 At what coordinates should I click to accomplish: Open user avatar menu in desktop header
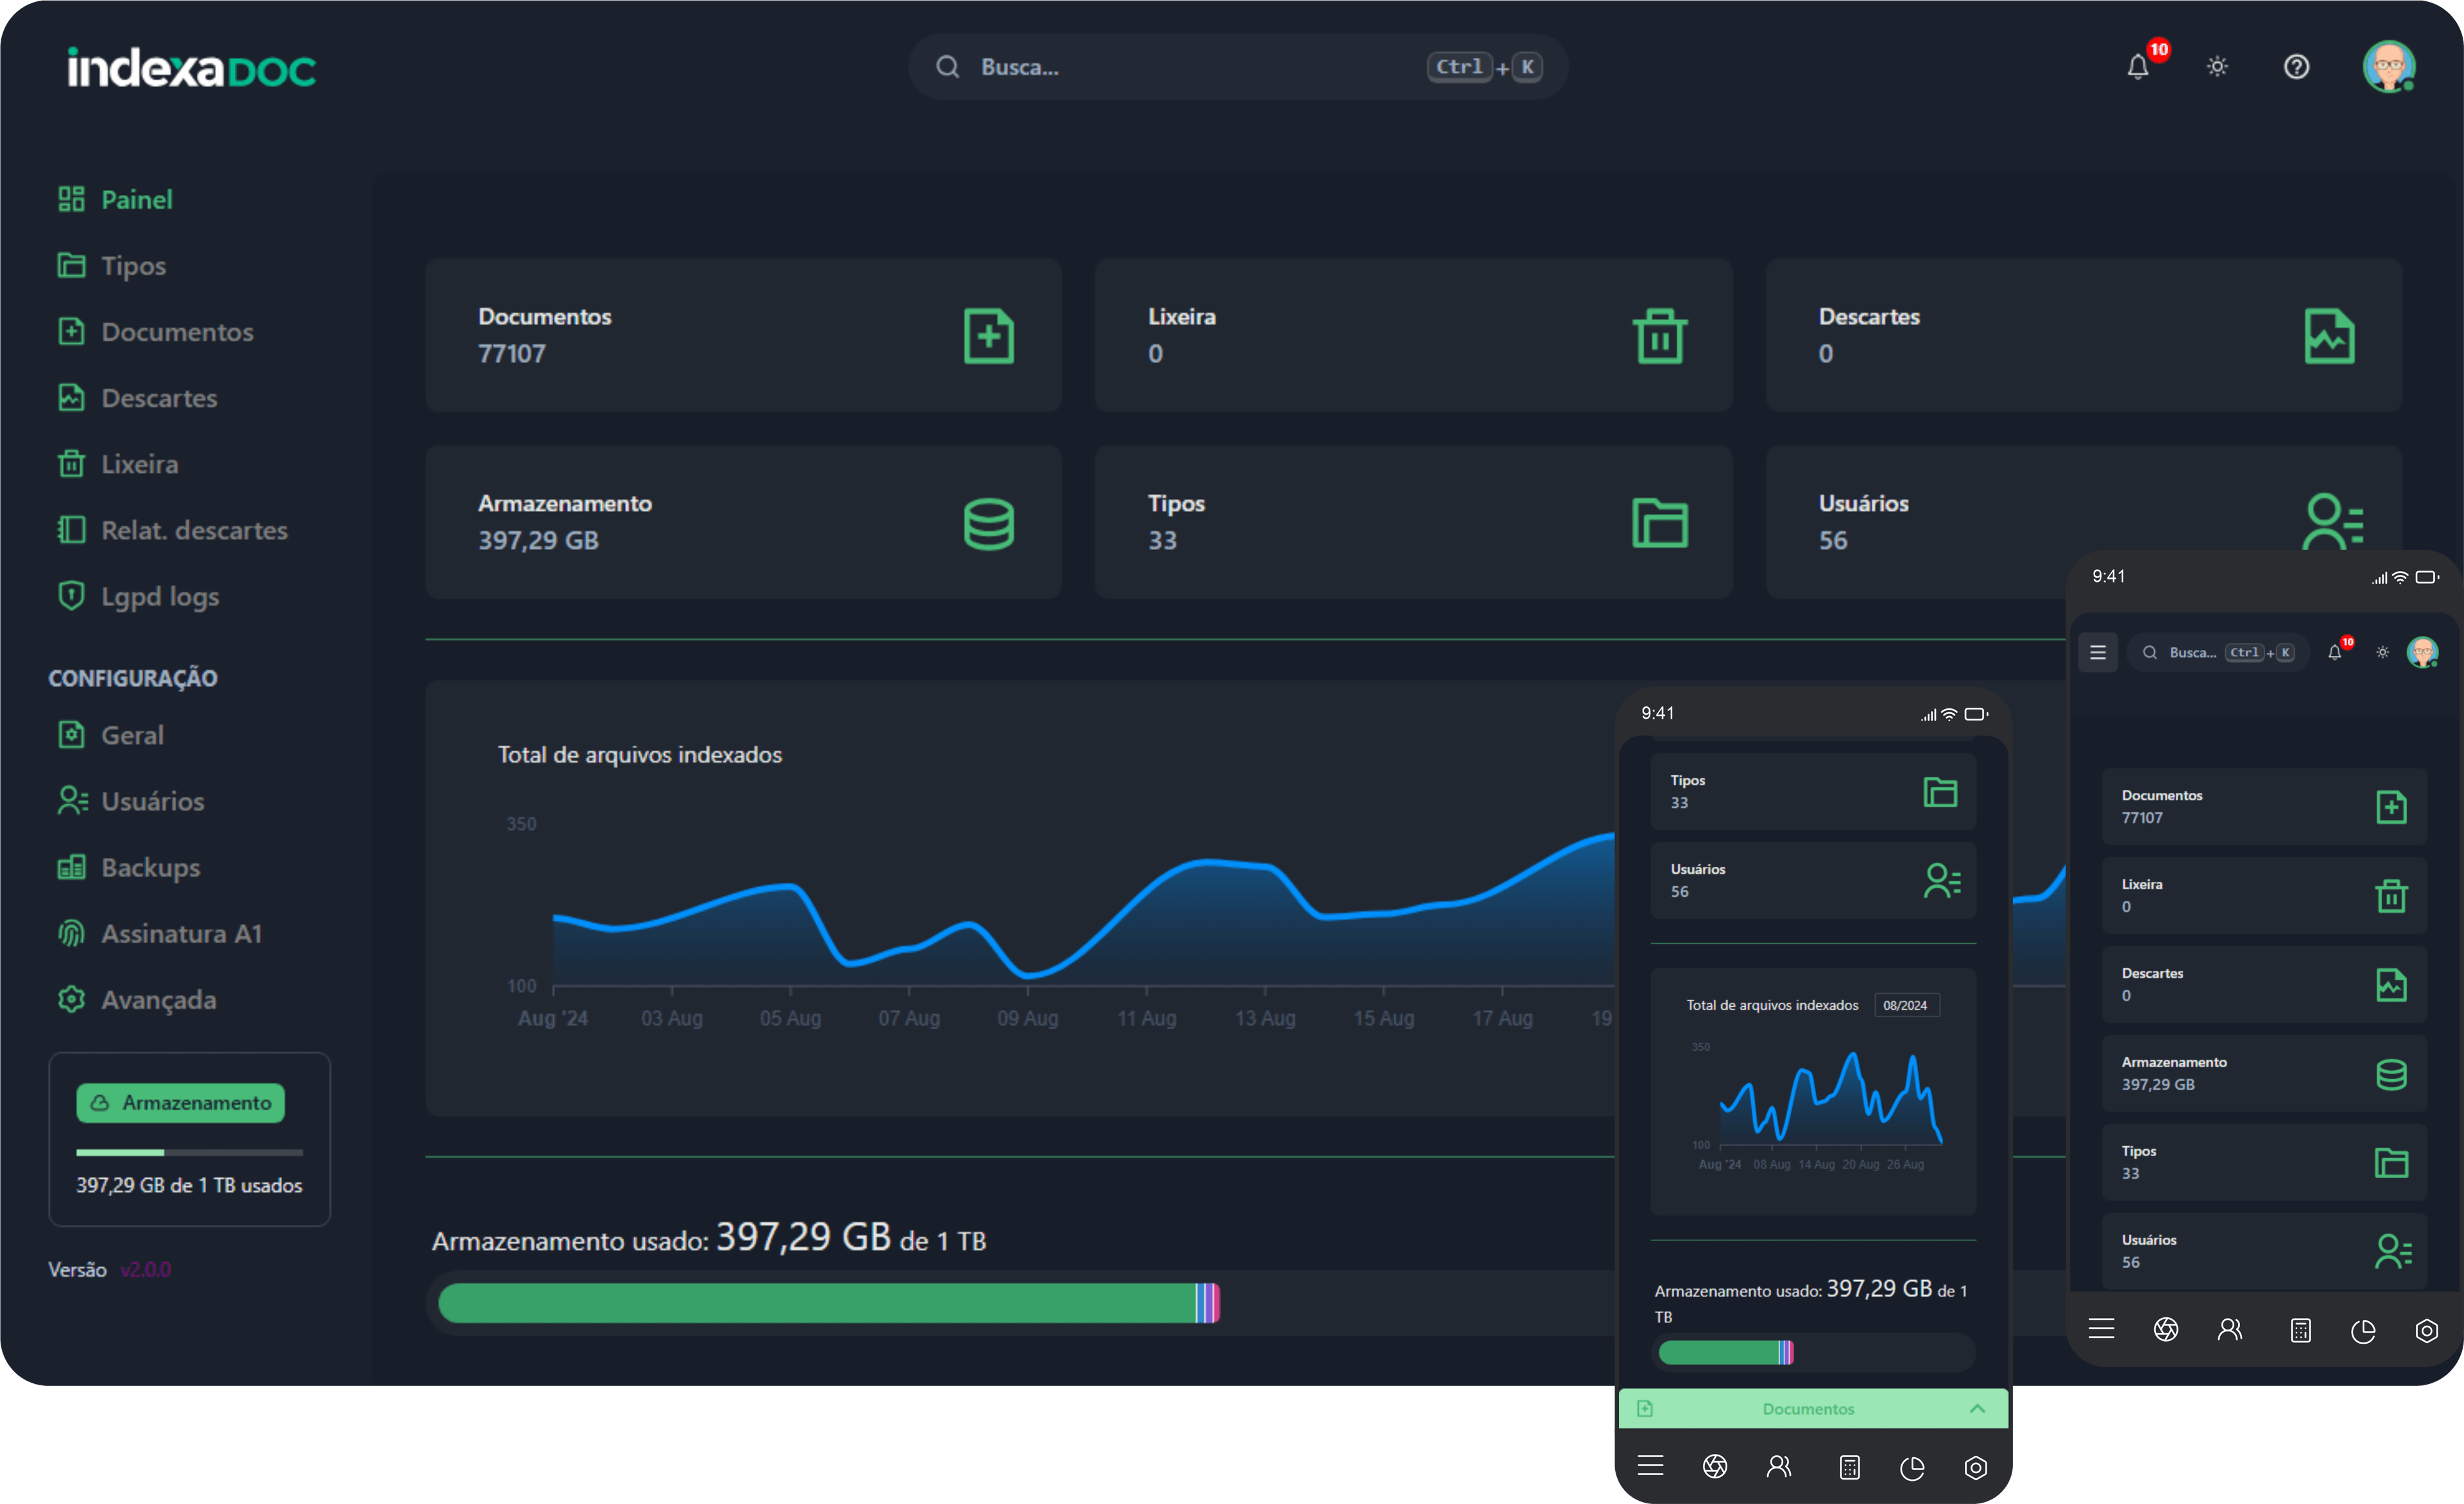(2389, 67)
